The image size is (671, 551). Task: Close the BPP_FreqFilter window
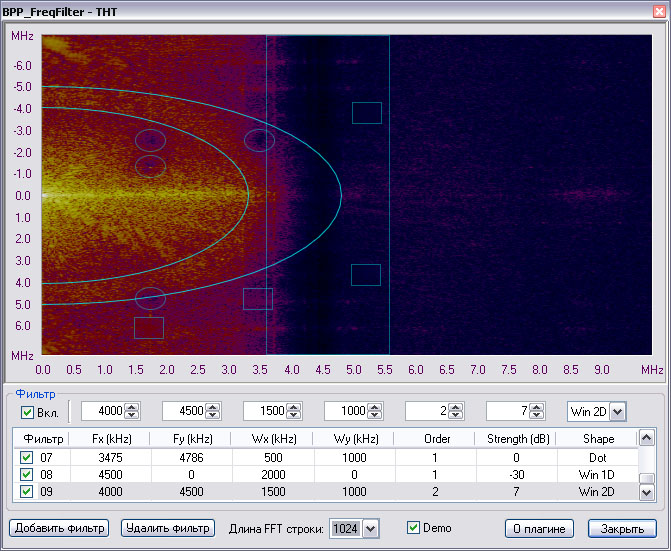coord(659,12)
